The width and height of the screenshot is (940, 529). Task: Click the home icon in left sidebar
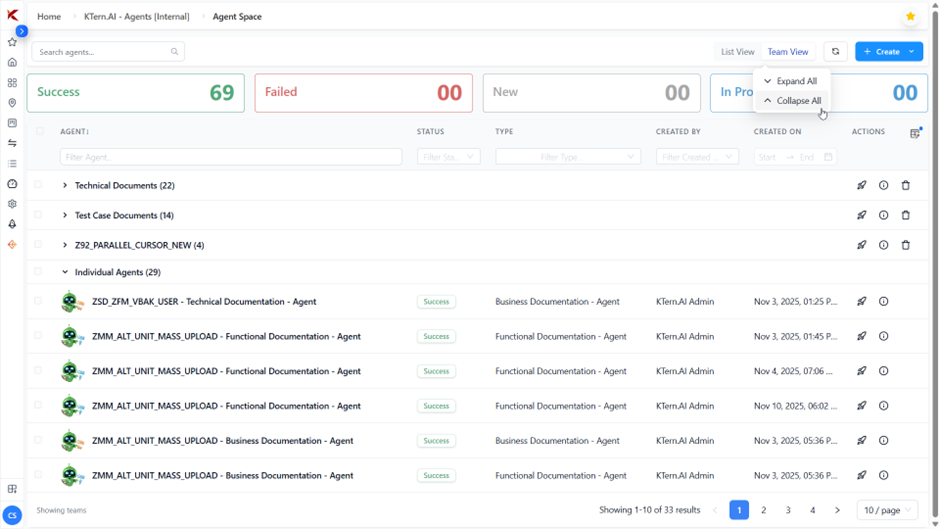[12, 62]
